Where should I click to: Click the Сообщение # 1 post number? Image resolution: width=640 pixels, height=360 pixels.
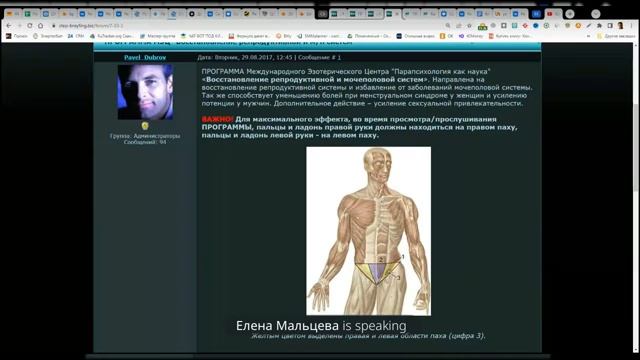[320, 58]
